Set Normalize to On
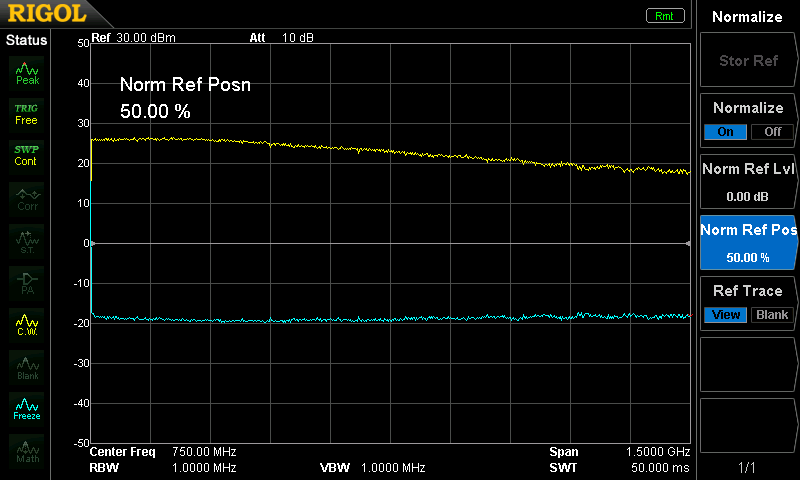 point(725,131)
